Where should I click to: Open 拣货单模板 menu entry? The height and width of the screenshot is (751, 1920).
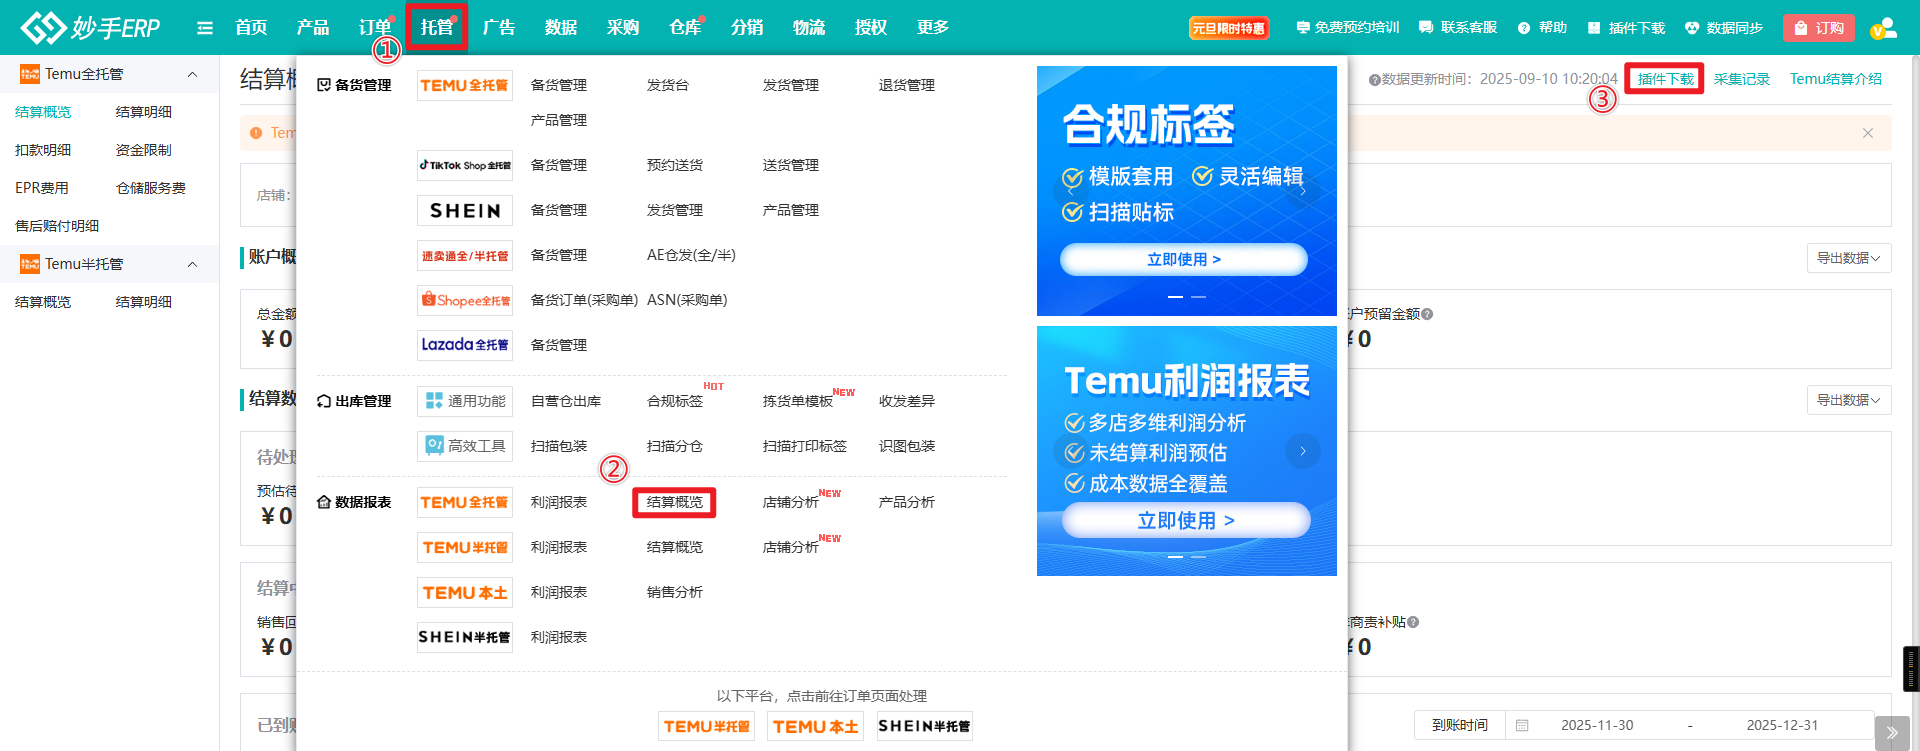pyautogui.click(x=798, y=401)
